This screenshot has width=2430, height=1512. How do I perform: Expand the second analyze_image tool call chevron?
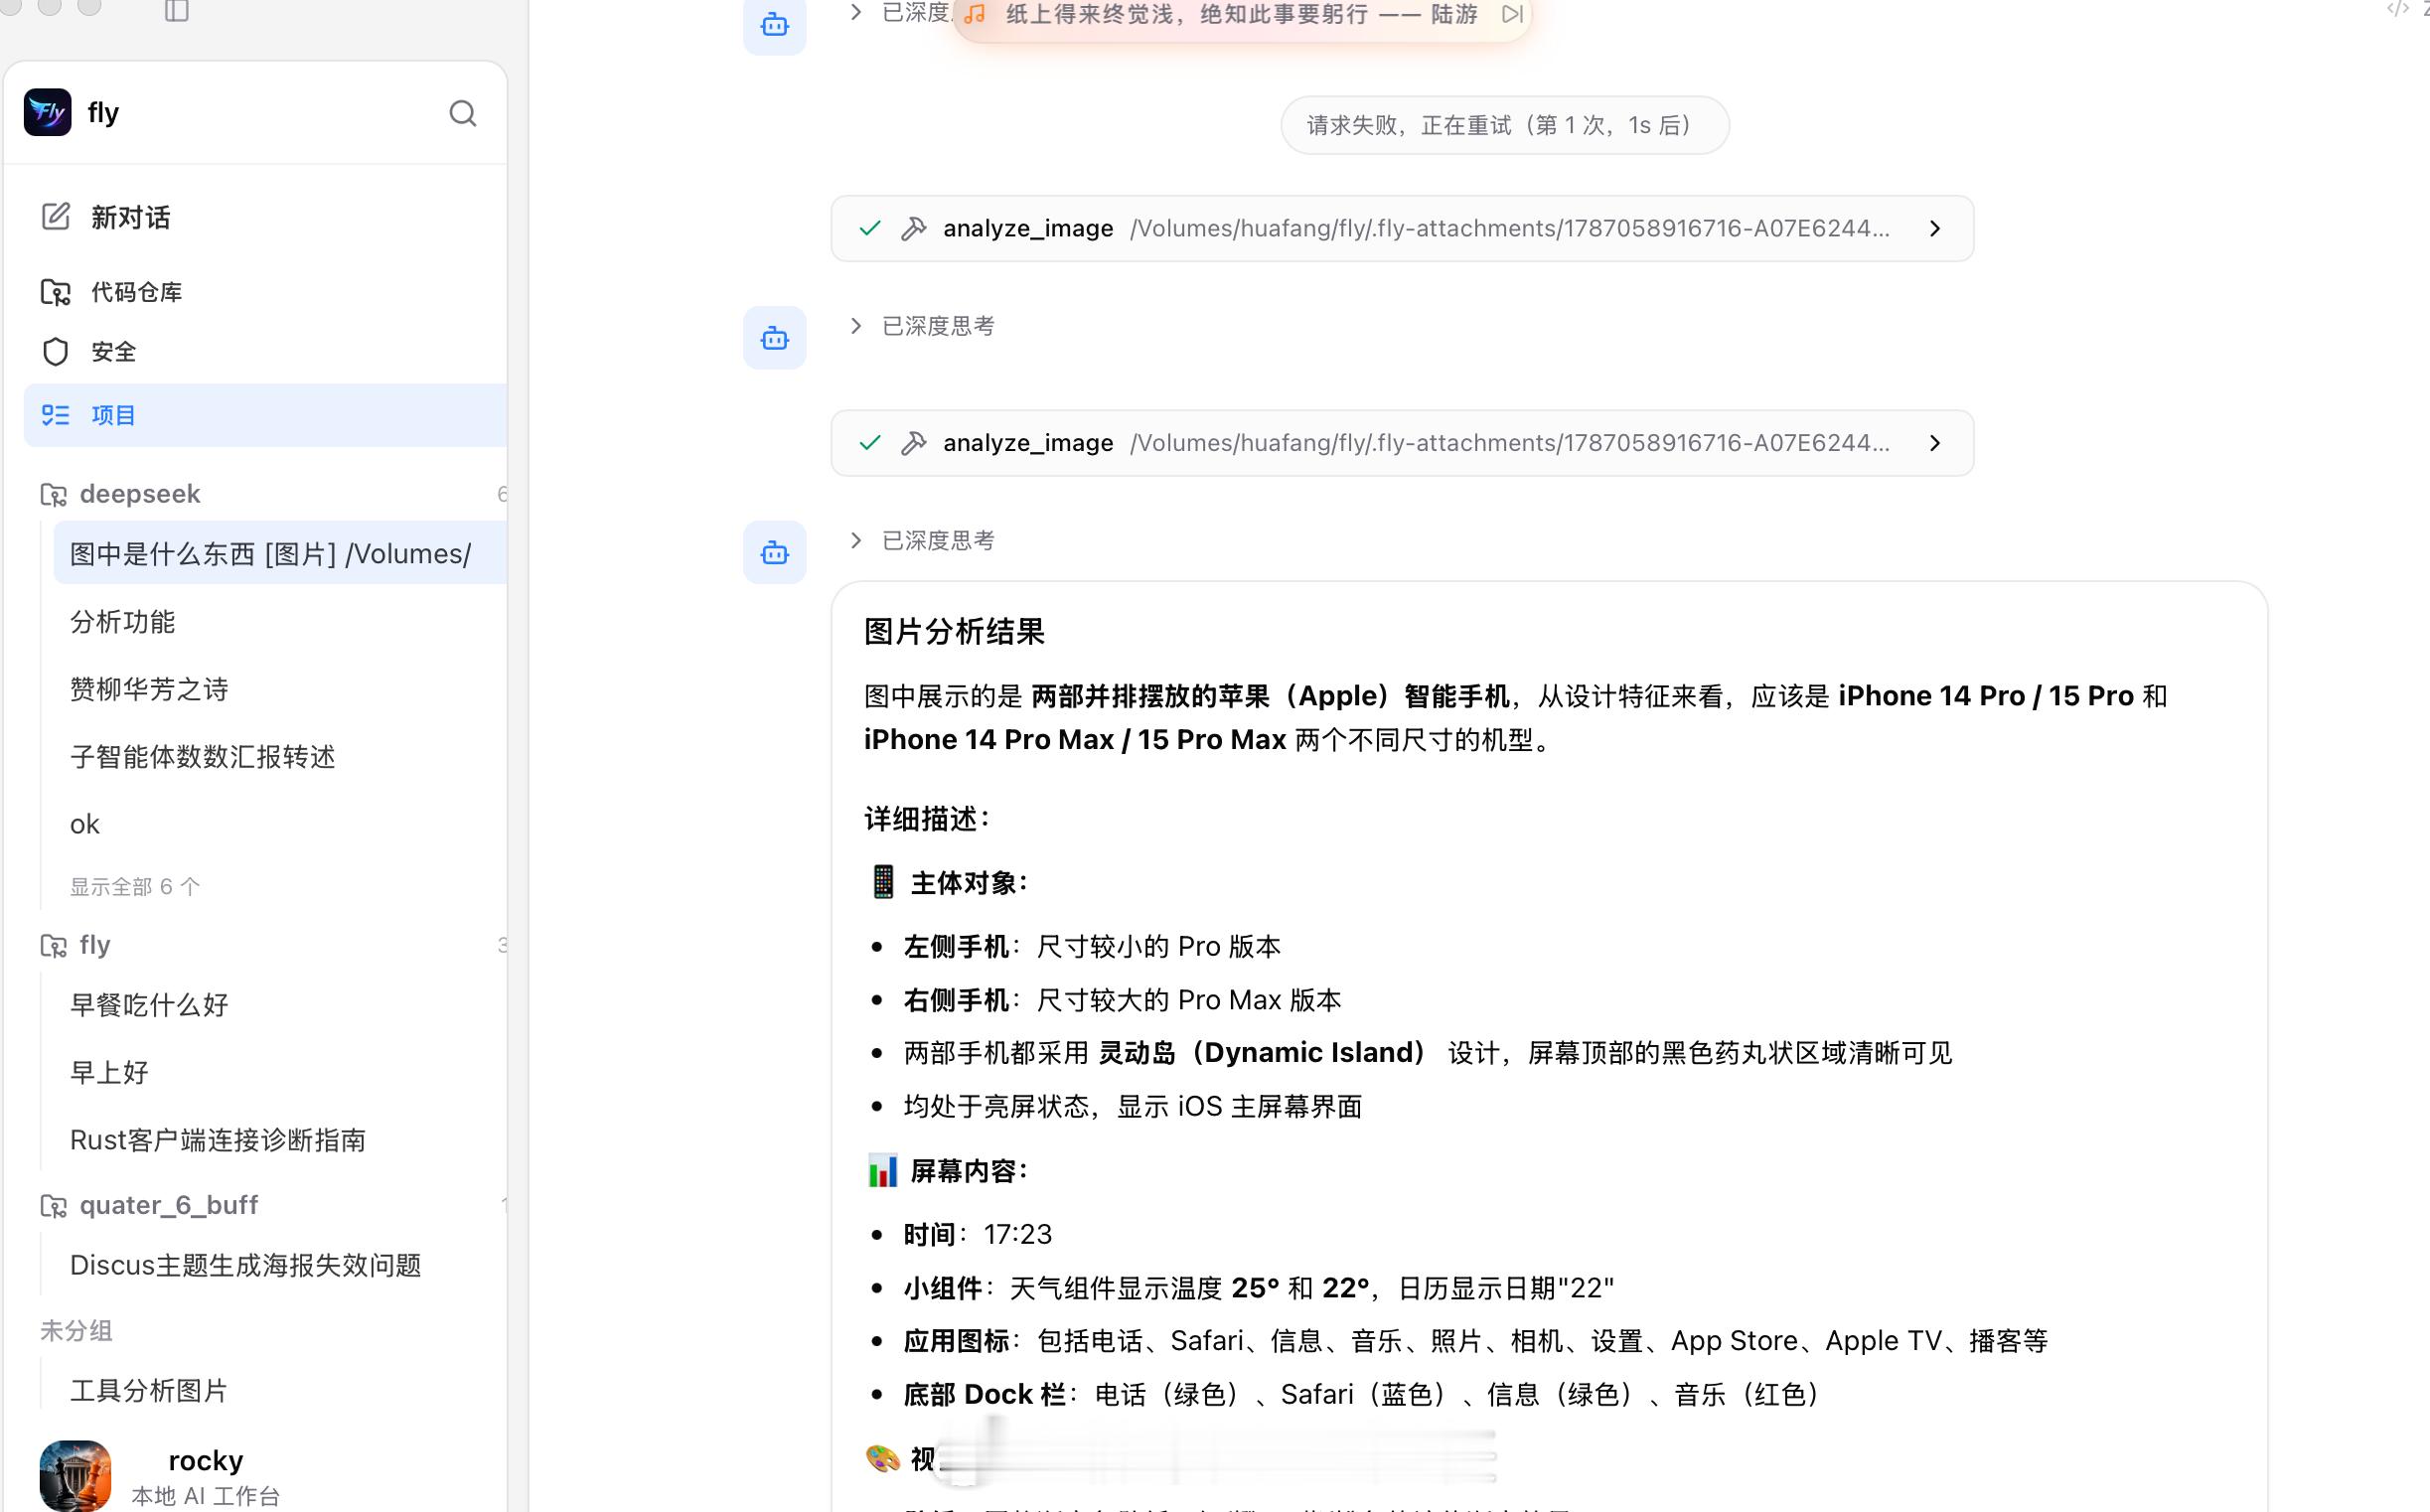click(1935, 443)
